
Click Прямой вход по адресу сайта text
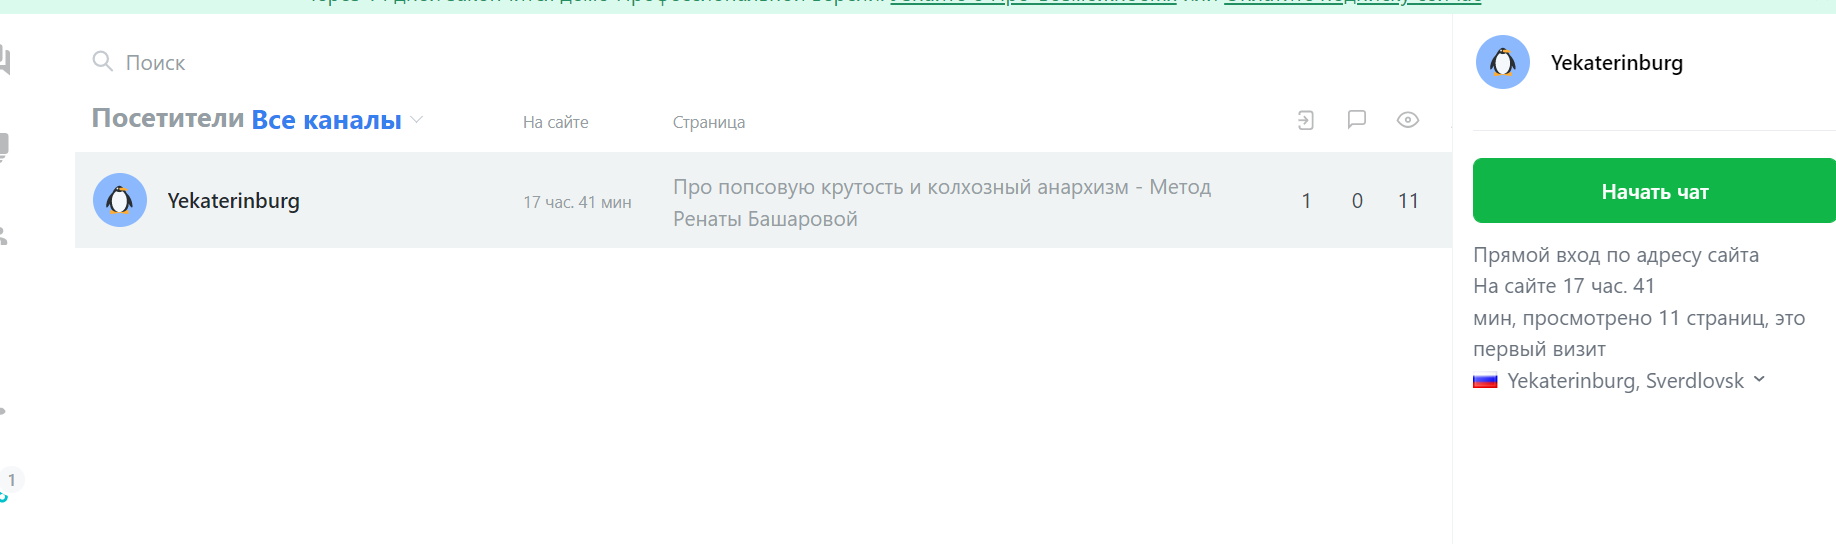pyautogui.click(x=1615, y=254)
